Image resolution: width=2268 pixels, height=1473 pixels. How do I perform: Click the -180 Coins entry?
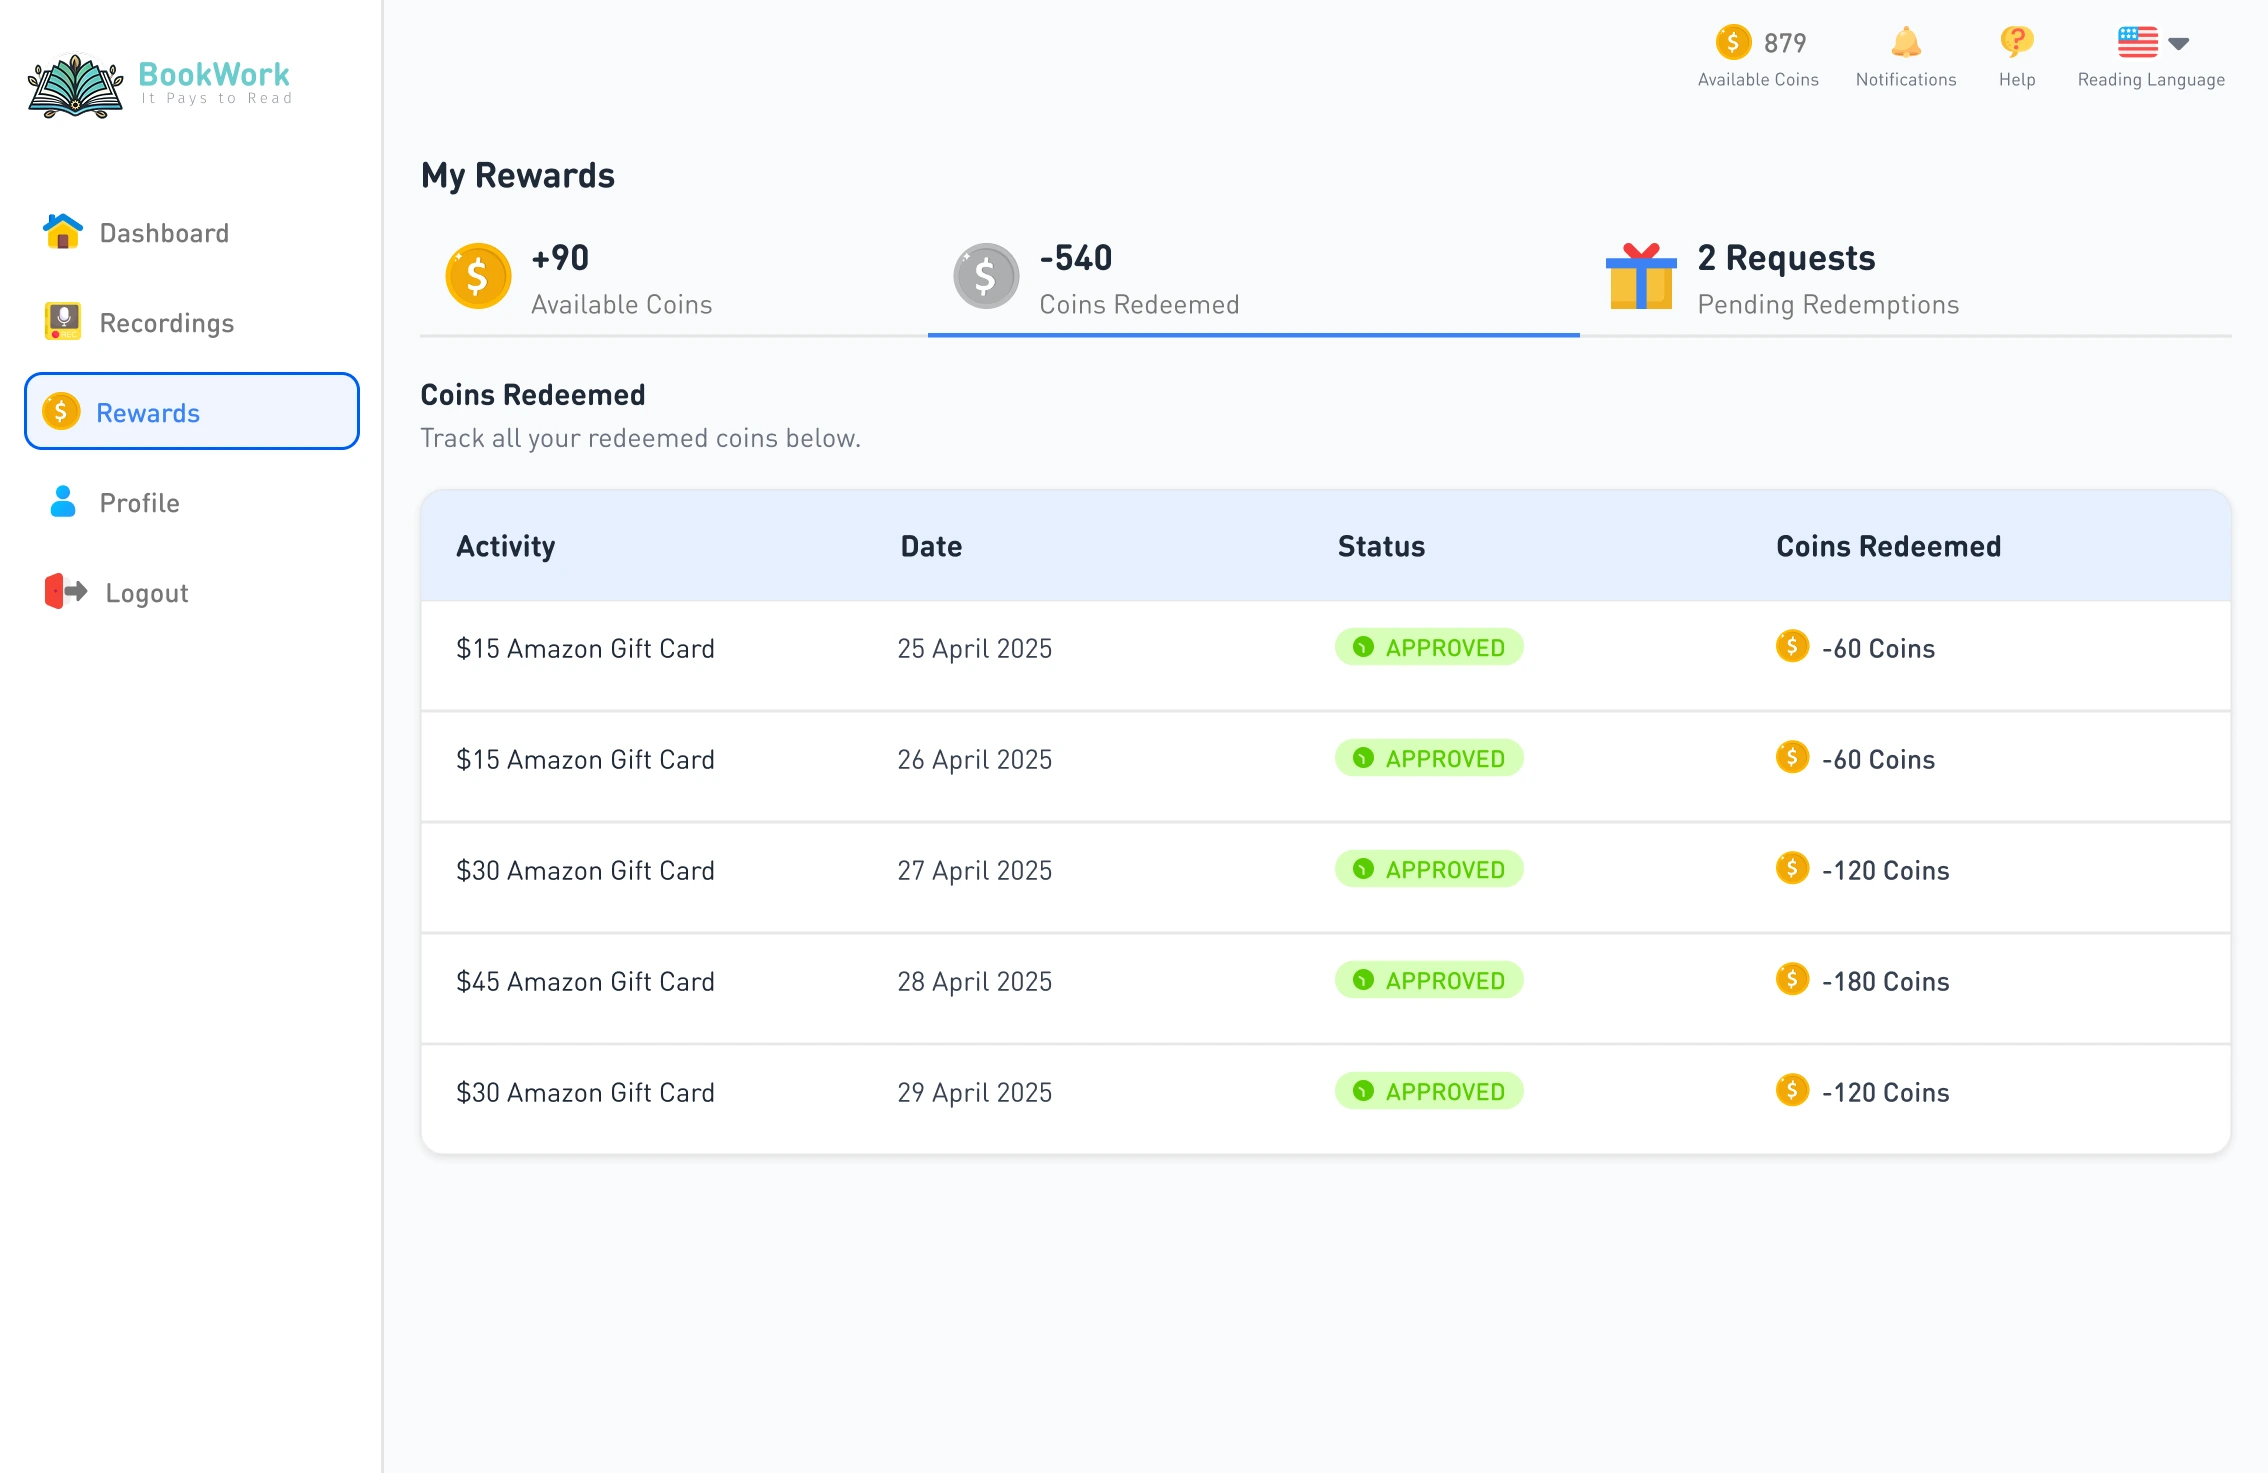click(x=1886, y=980)
